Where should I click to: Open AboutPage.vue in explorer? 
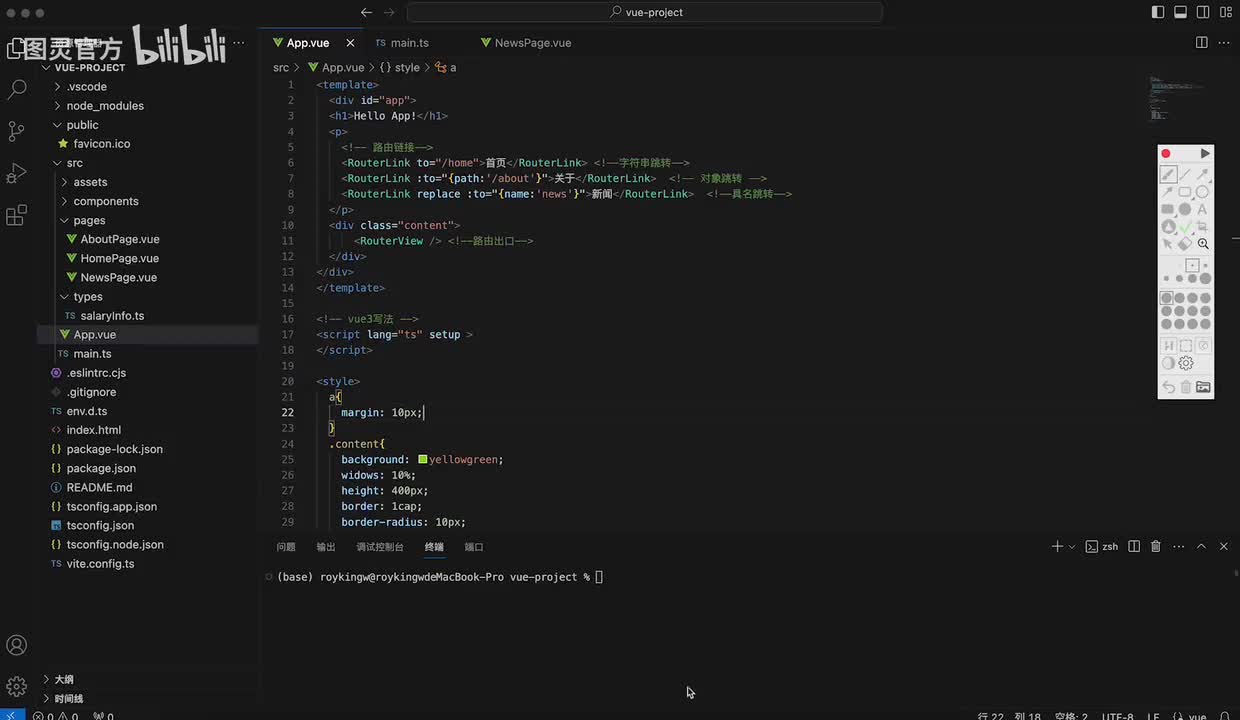[119, 239]
